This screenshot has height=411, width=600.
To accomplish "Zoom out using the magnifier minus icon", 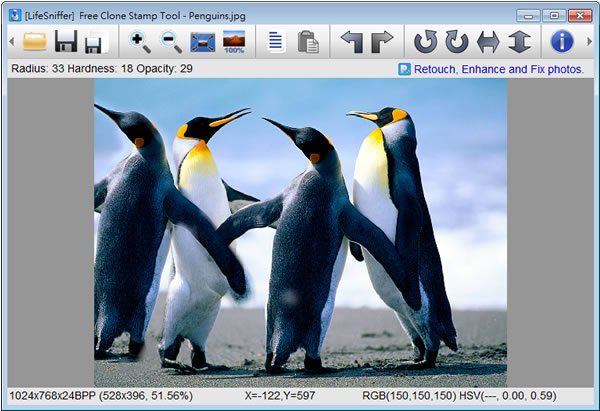I will click(171, 42).
